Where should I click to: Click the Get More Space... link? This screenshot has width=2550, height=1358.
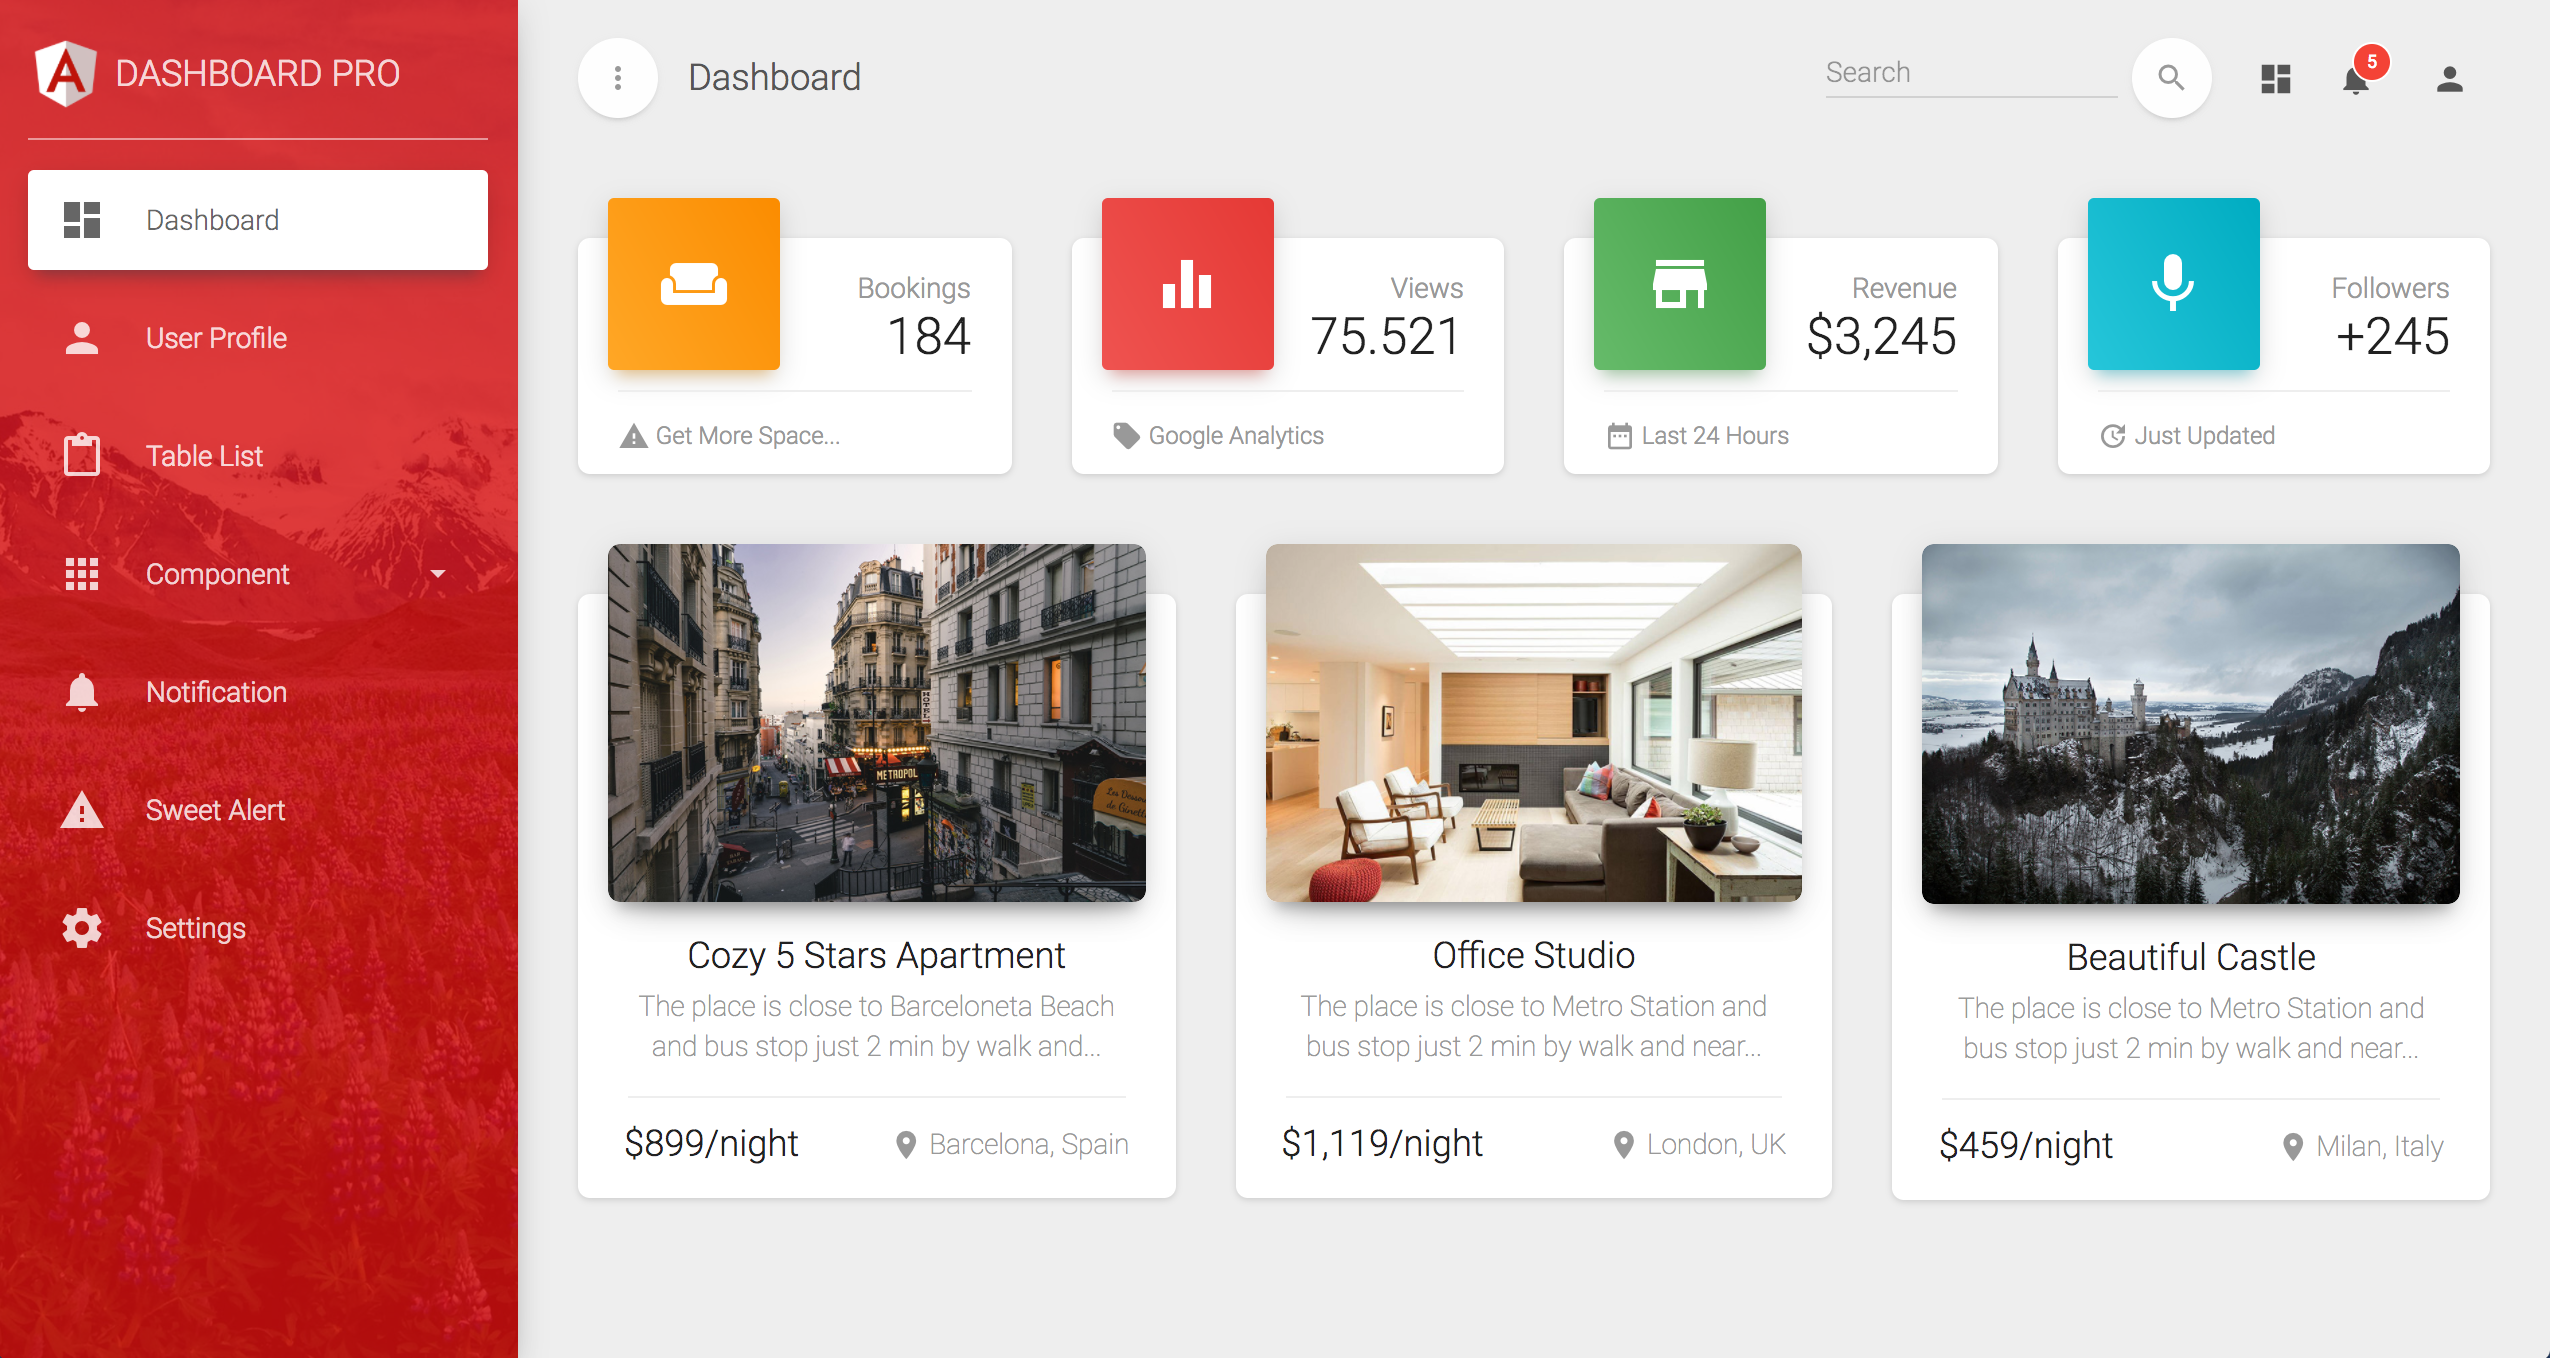tap(748, 436)
